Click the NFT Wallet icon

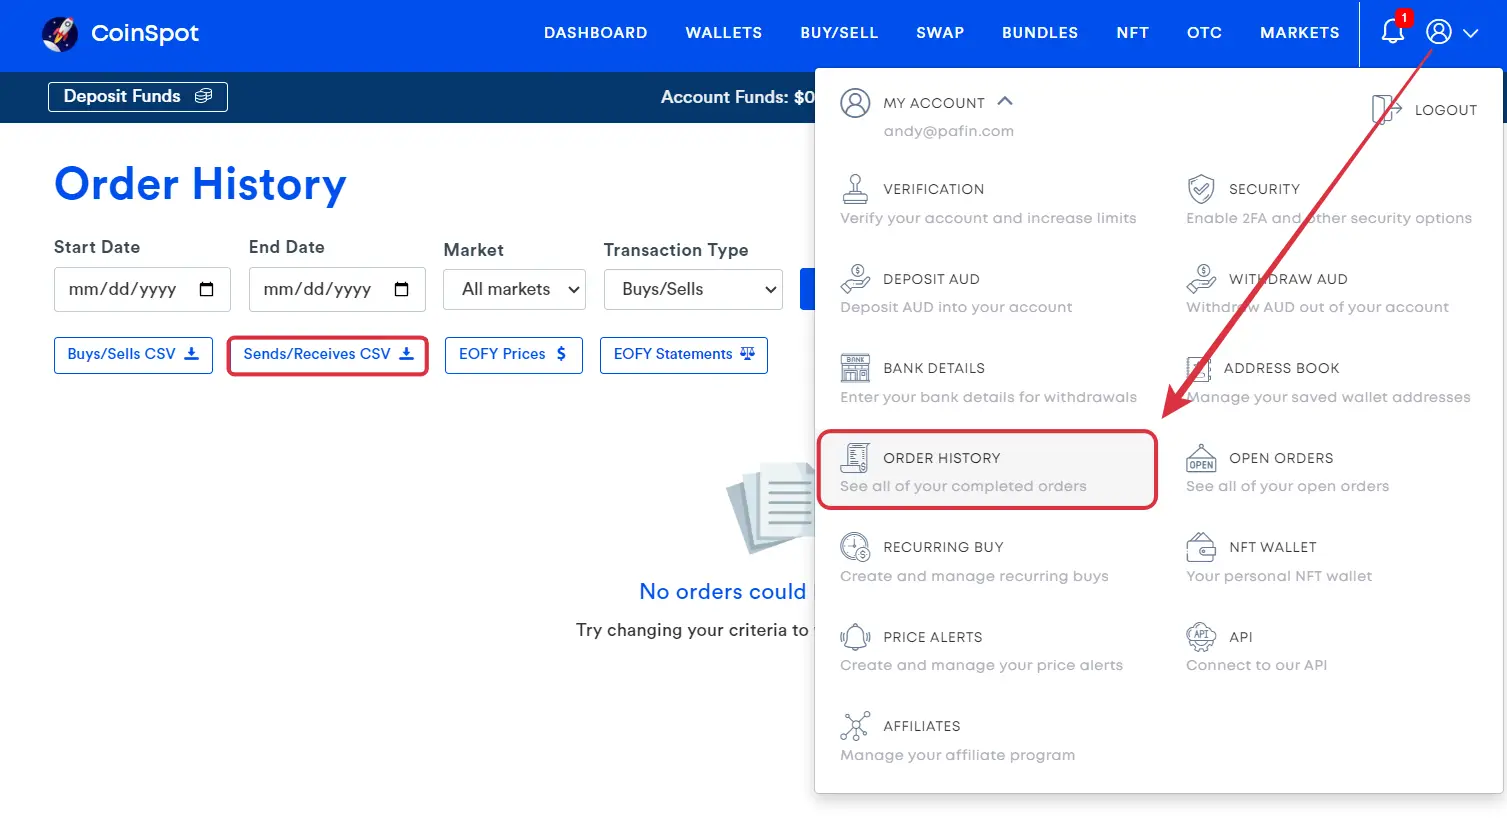tap(1201, 547)
